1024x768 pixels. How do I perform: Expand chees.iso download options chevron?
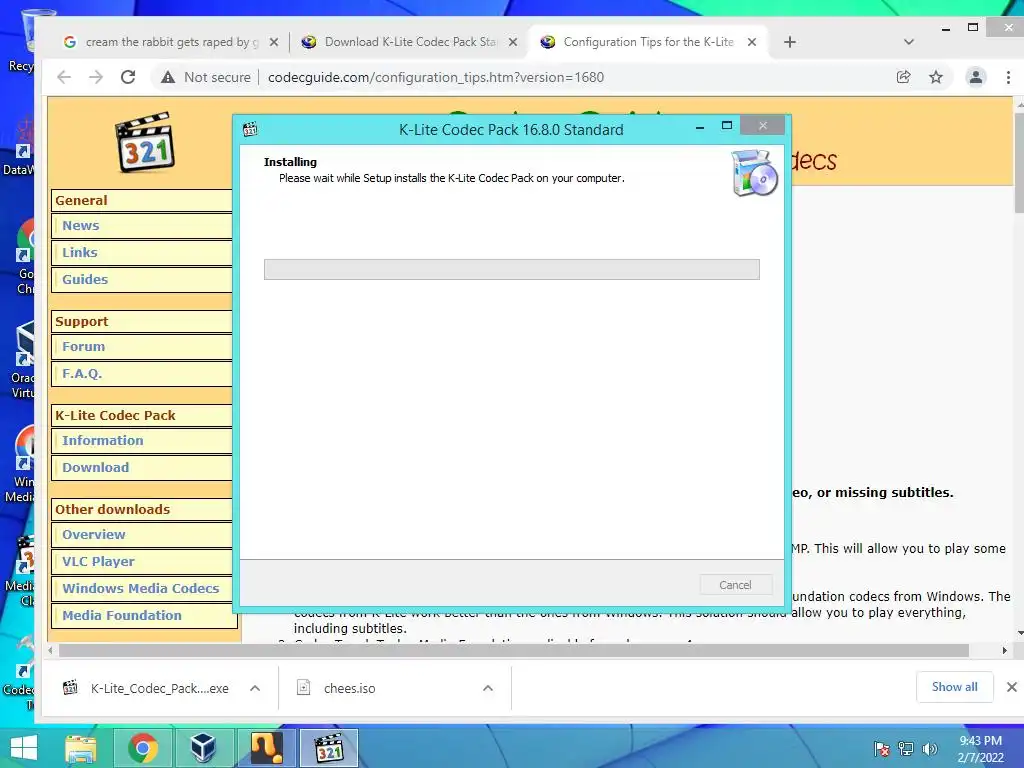(x=488, y=688)
